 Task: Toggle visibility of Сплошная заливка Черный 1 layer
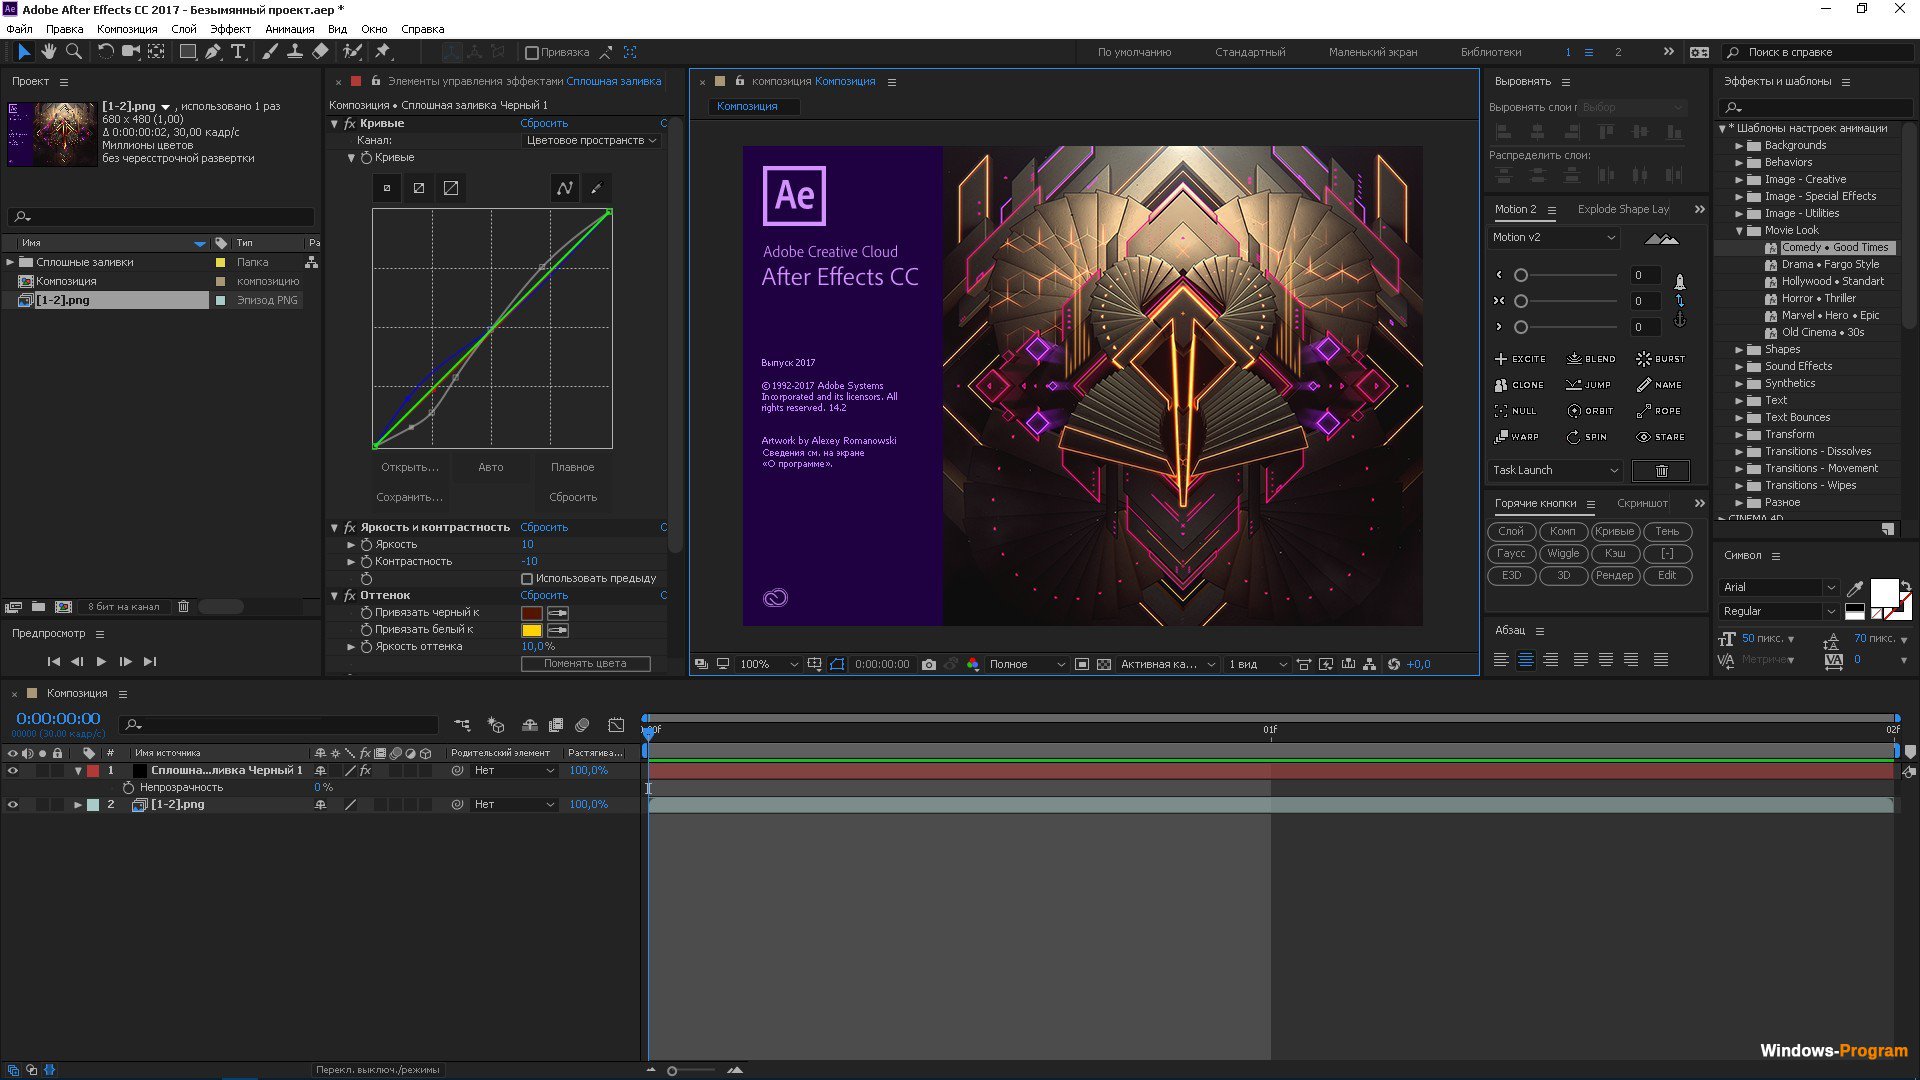pos(11,769)
